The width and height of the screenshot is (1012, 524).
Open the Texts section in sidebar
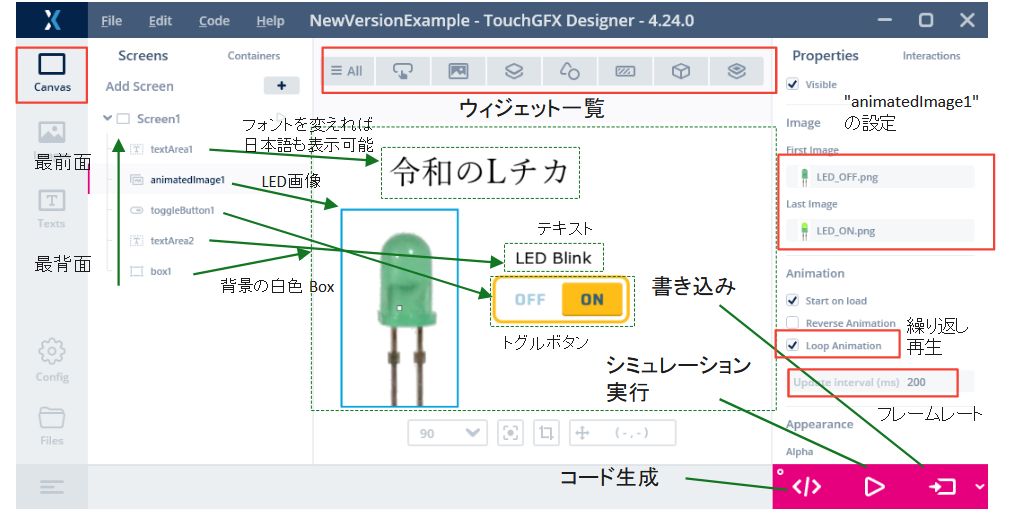click(x=52, y=208)
